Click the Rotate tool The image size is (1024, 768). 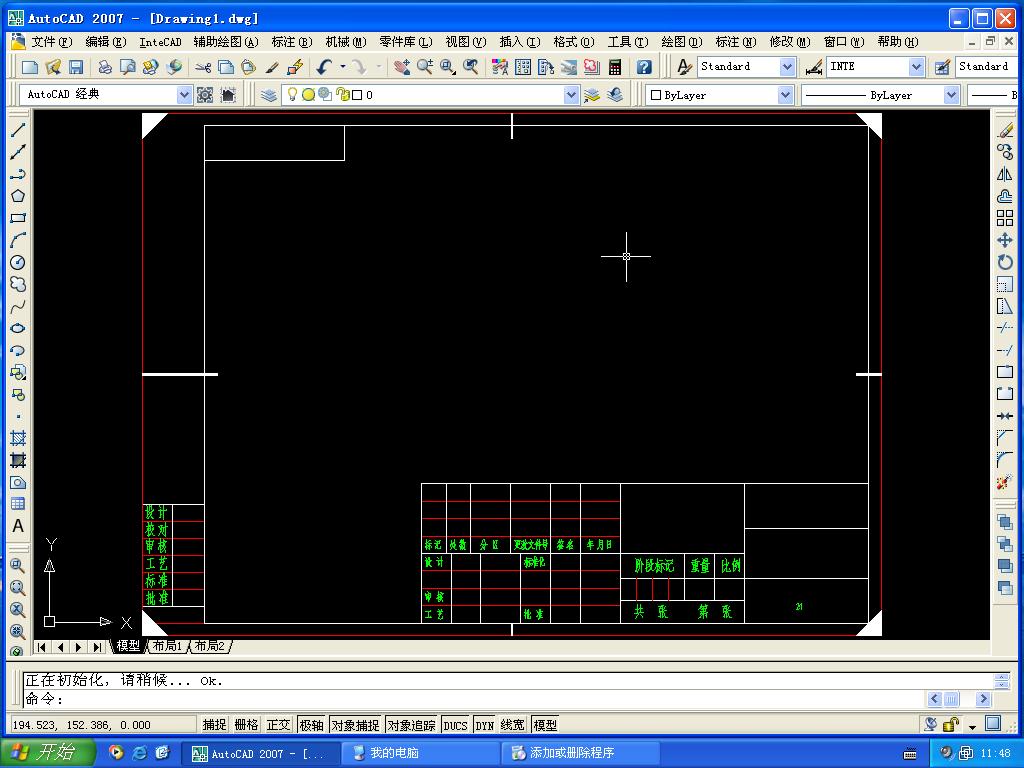click(x=1005, y=263)
